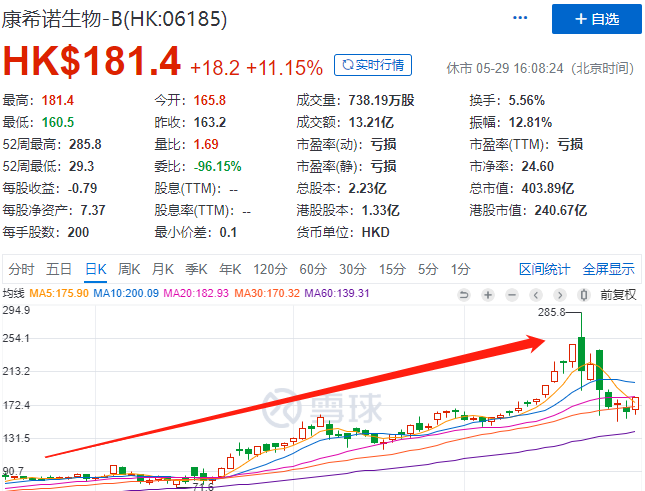Click the MA5:175.90 moving average label

(59, 293)
